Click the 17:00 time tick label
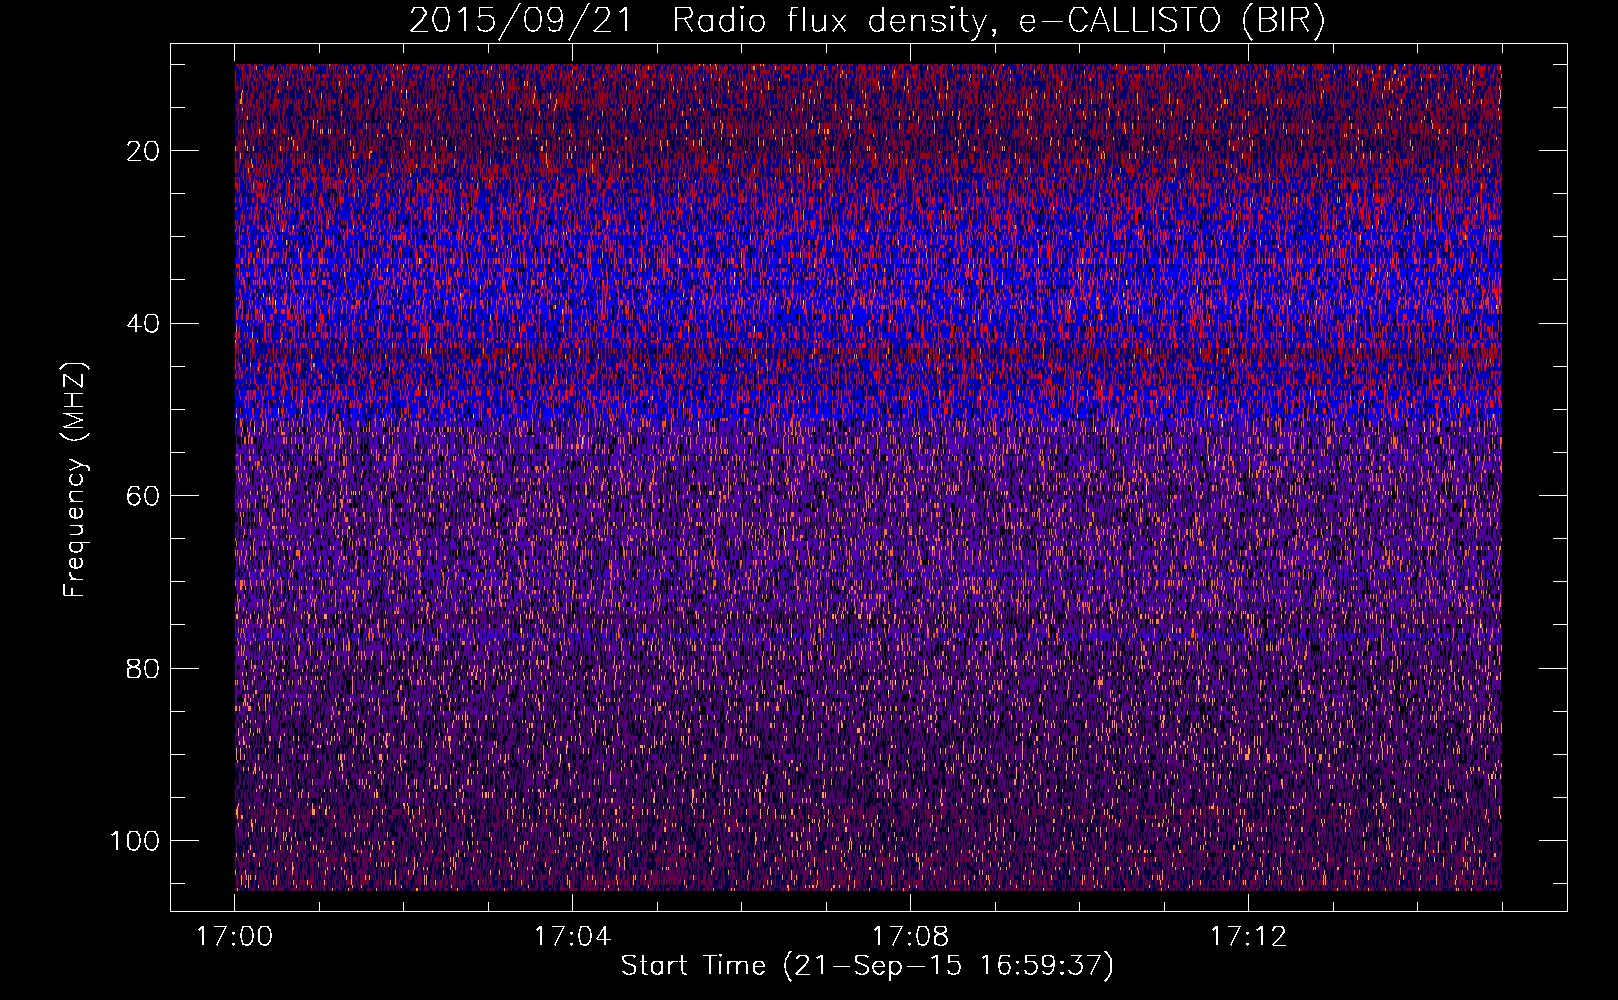 pos(235,937)
